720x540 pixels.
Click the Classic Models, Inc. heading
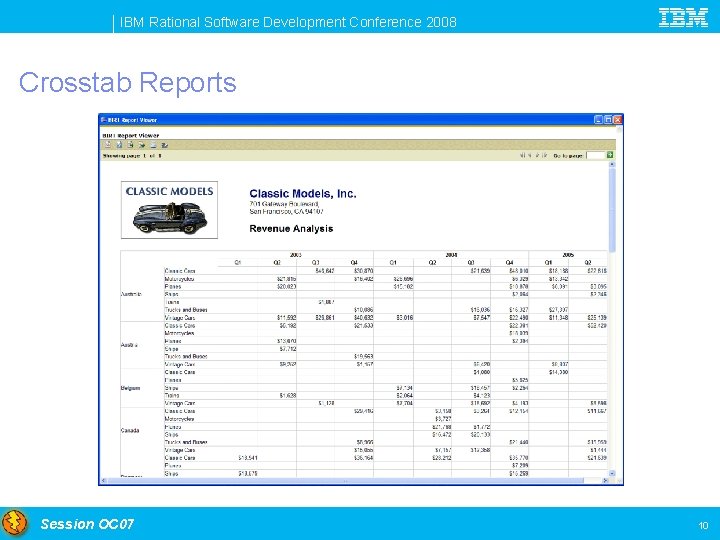coord(303,194)
